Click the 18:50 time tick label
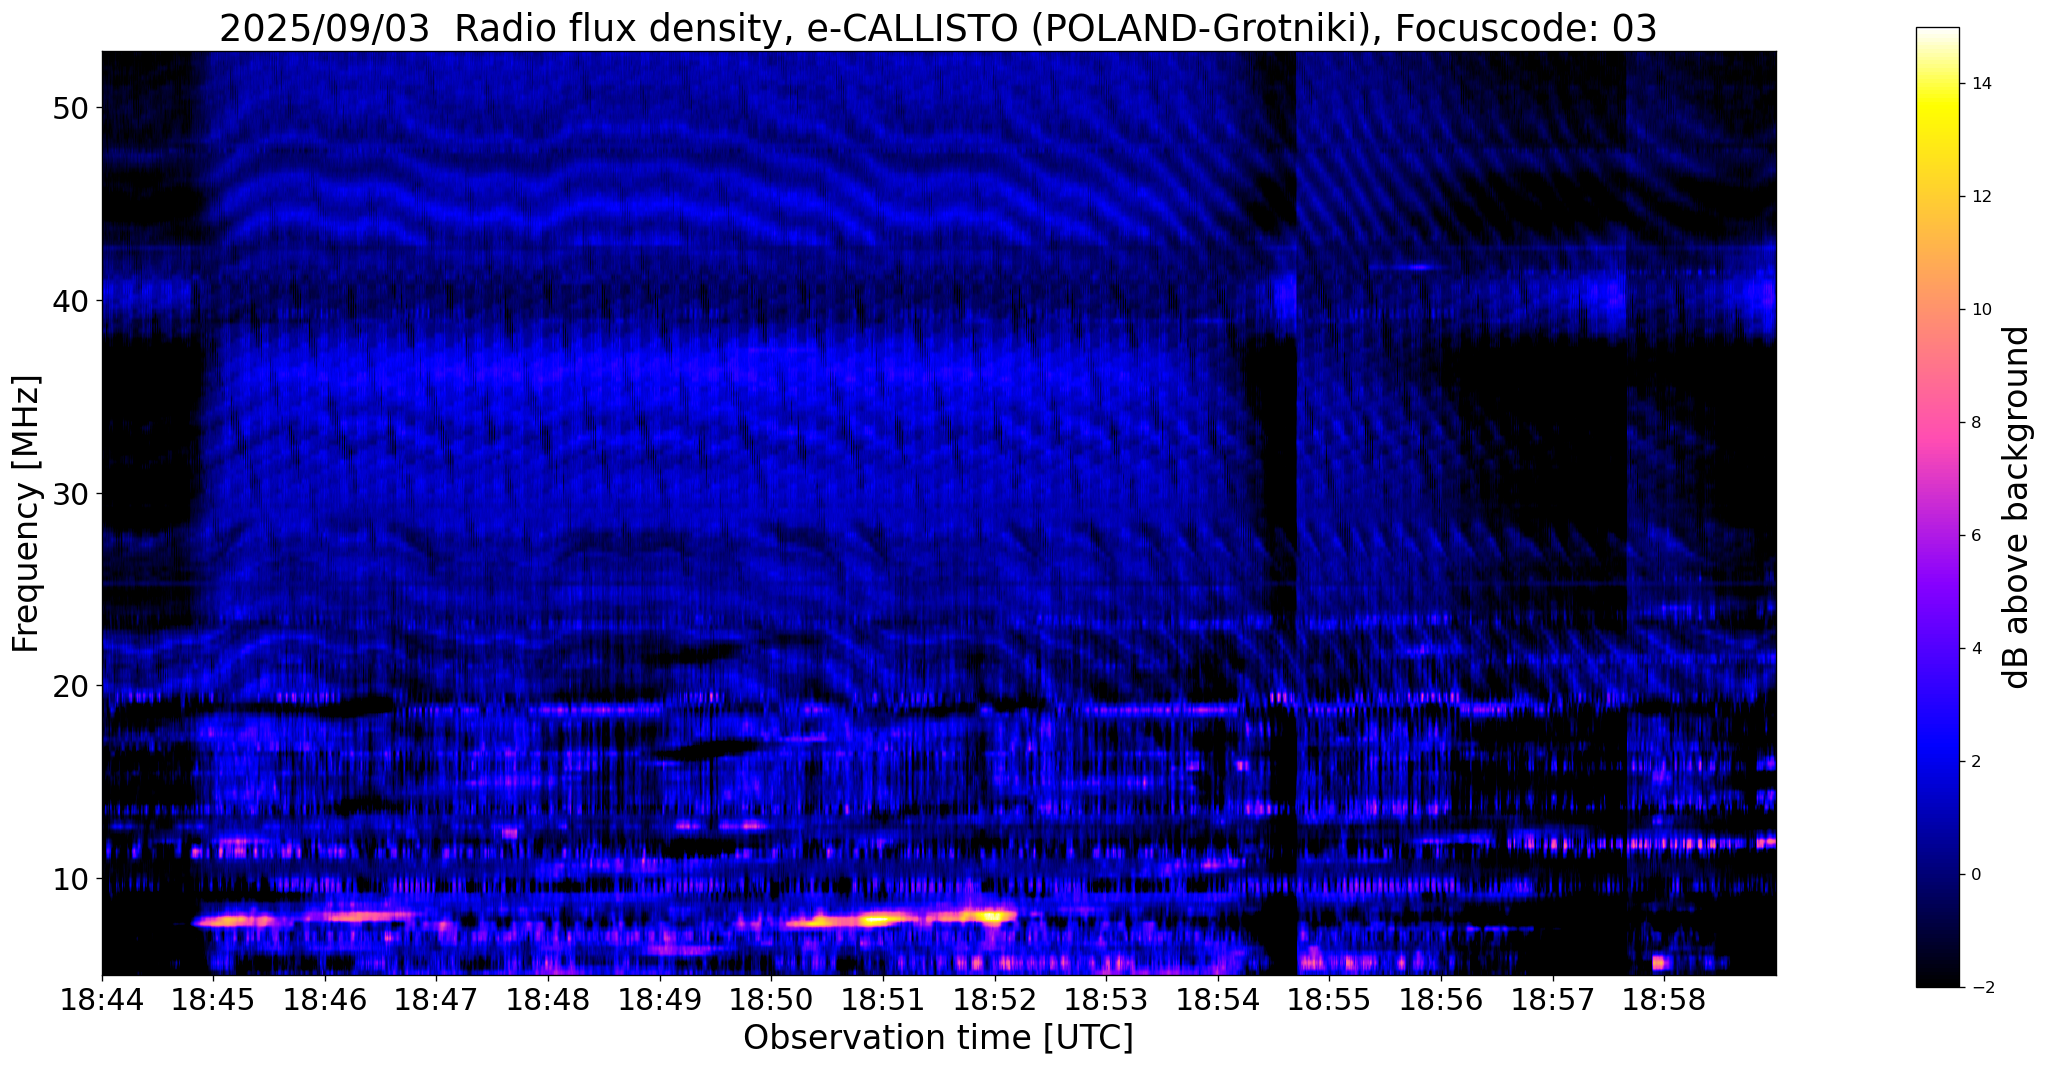Viewport: 2047px width, 1067px height. click(x=771, y=1002)
